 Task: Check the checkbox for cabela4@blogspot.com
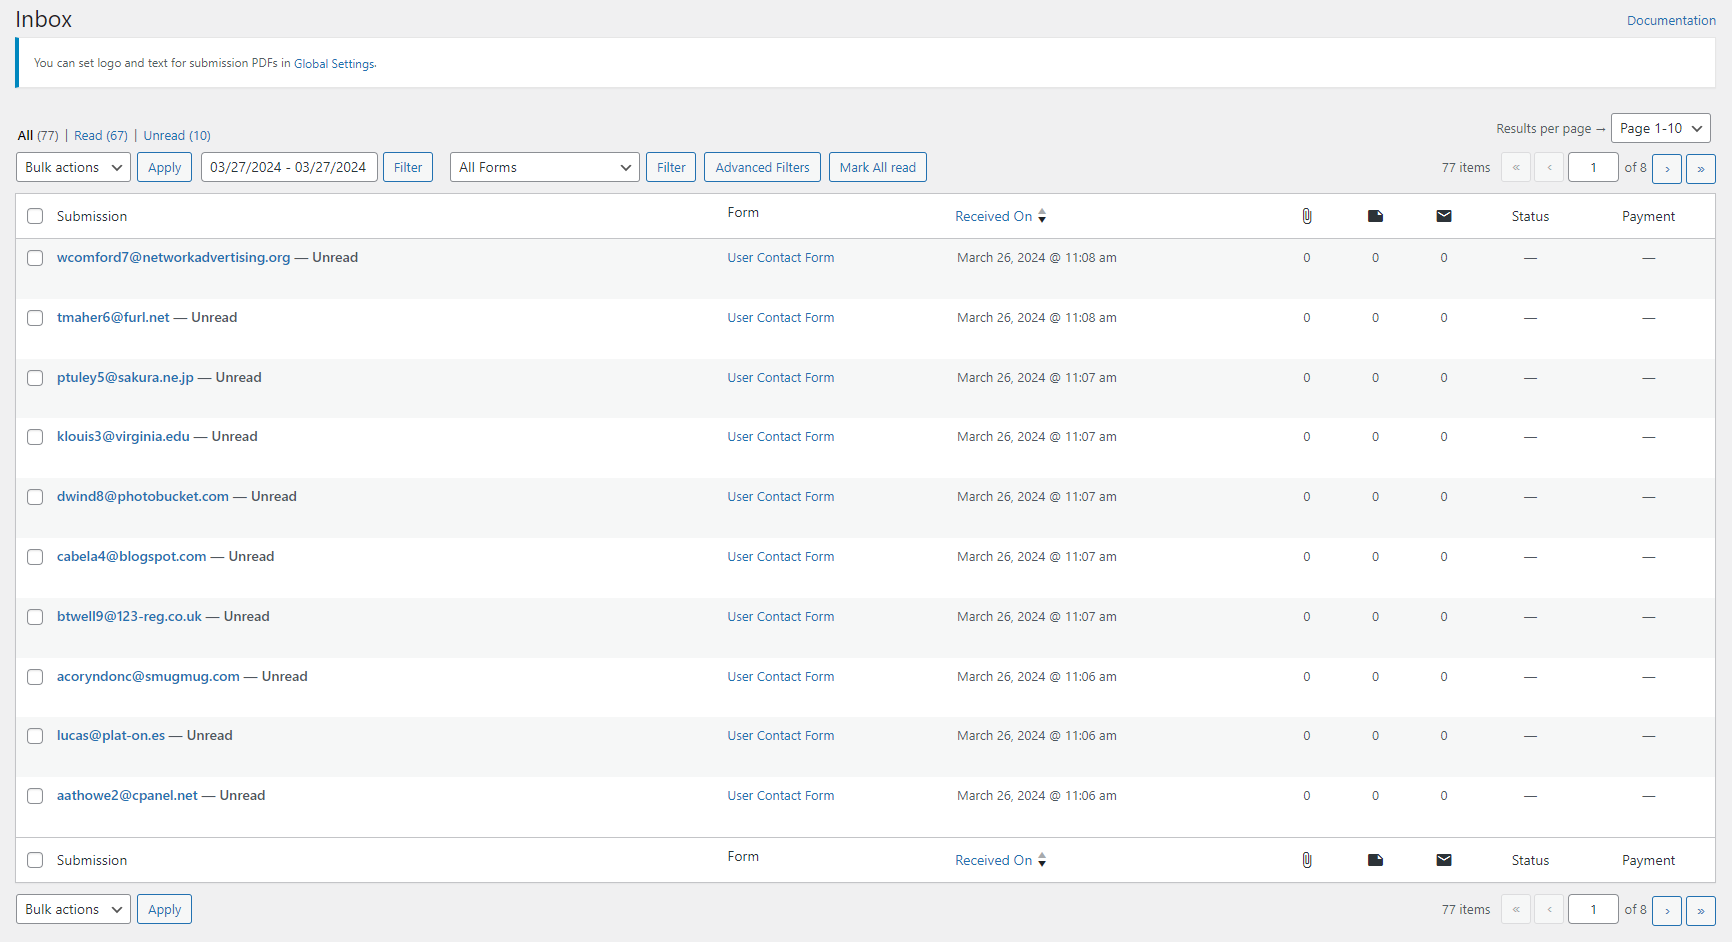(35, 557)
